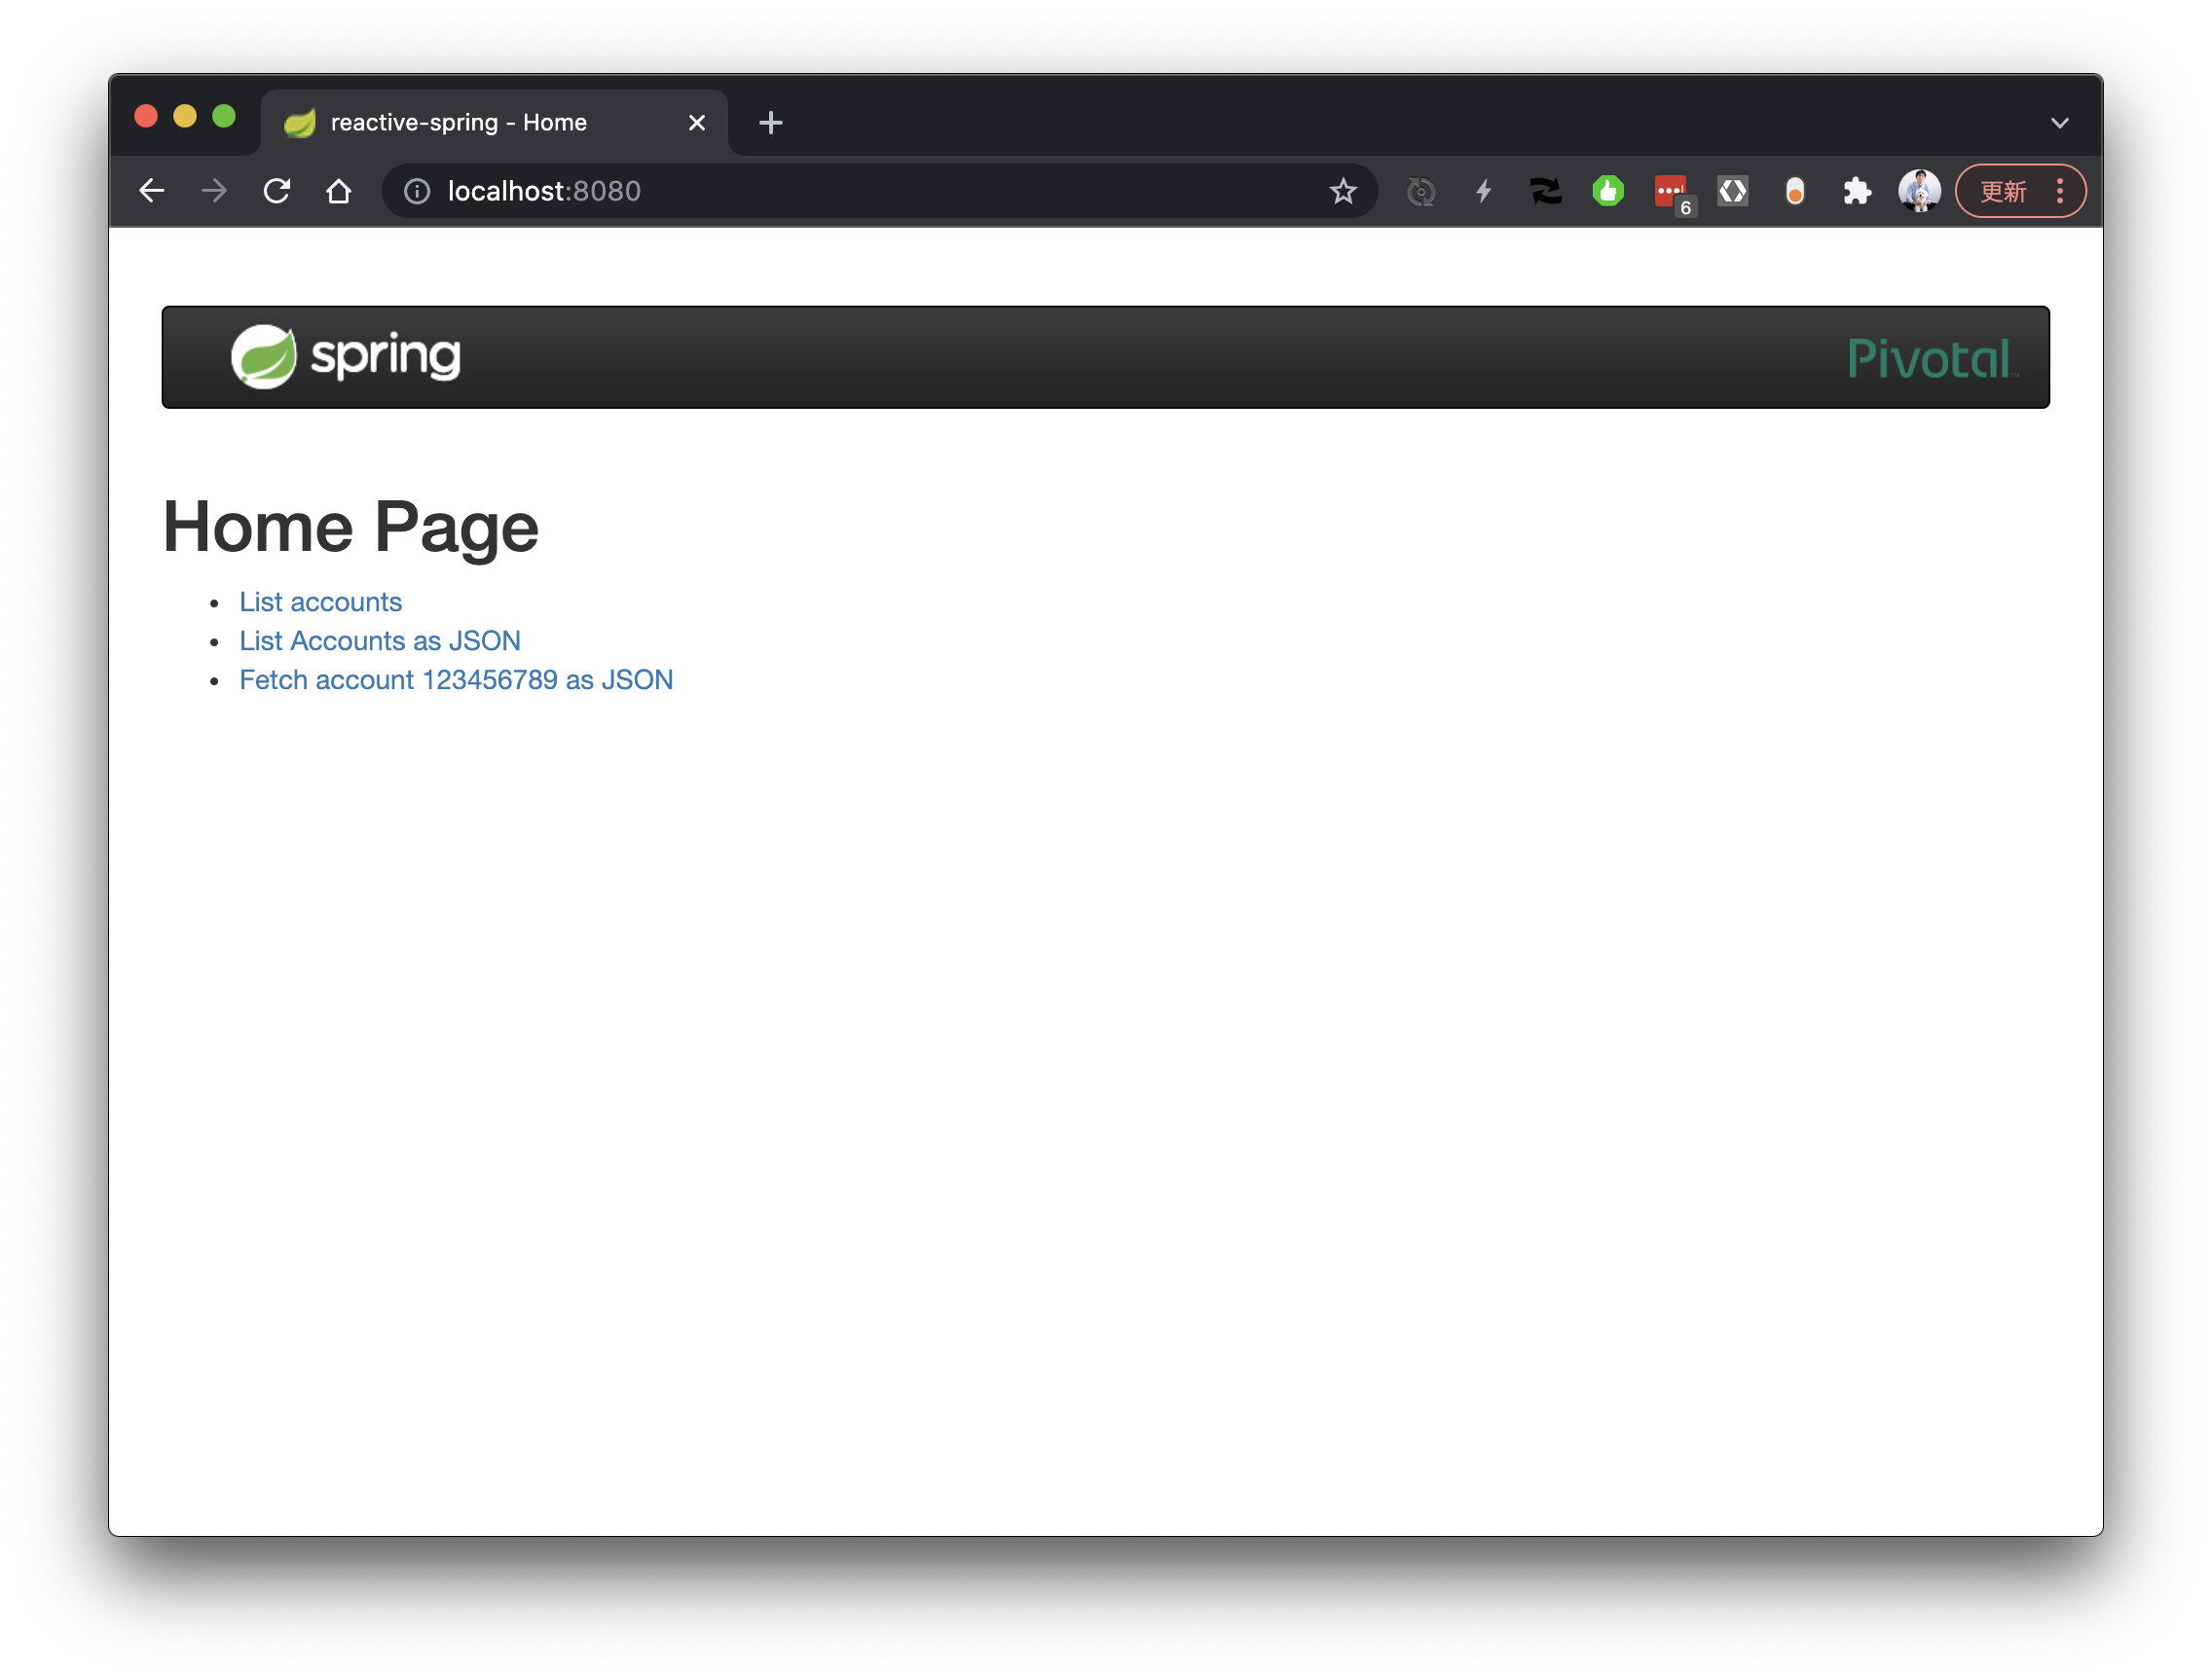Open a new tab with plus
Image resolution: width=2212 pixels, height=1680 pixels.
coord(770,123)
